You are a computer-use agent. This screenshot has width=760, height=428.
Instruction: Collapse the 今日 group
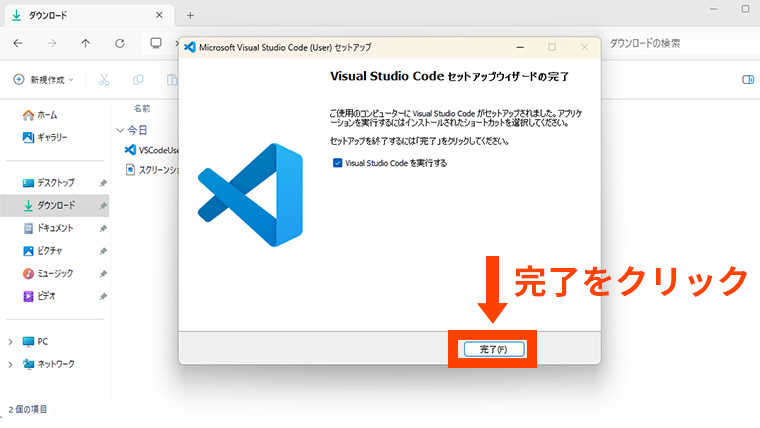121,130
